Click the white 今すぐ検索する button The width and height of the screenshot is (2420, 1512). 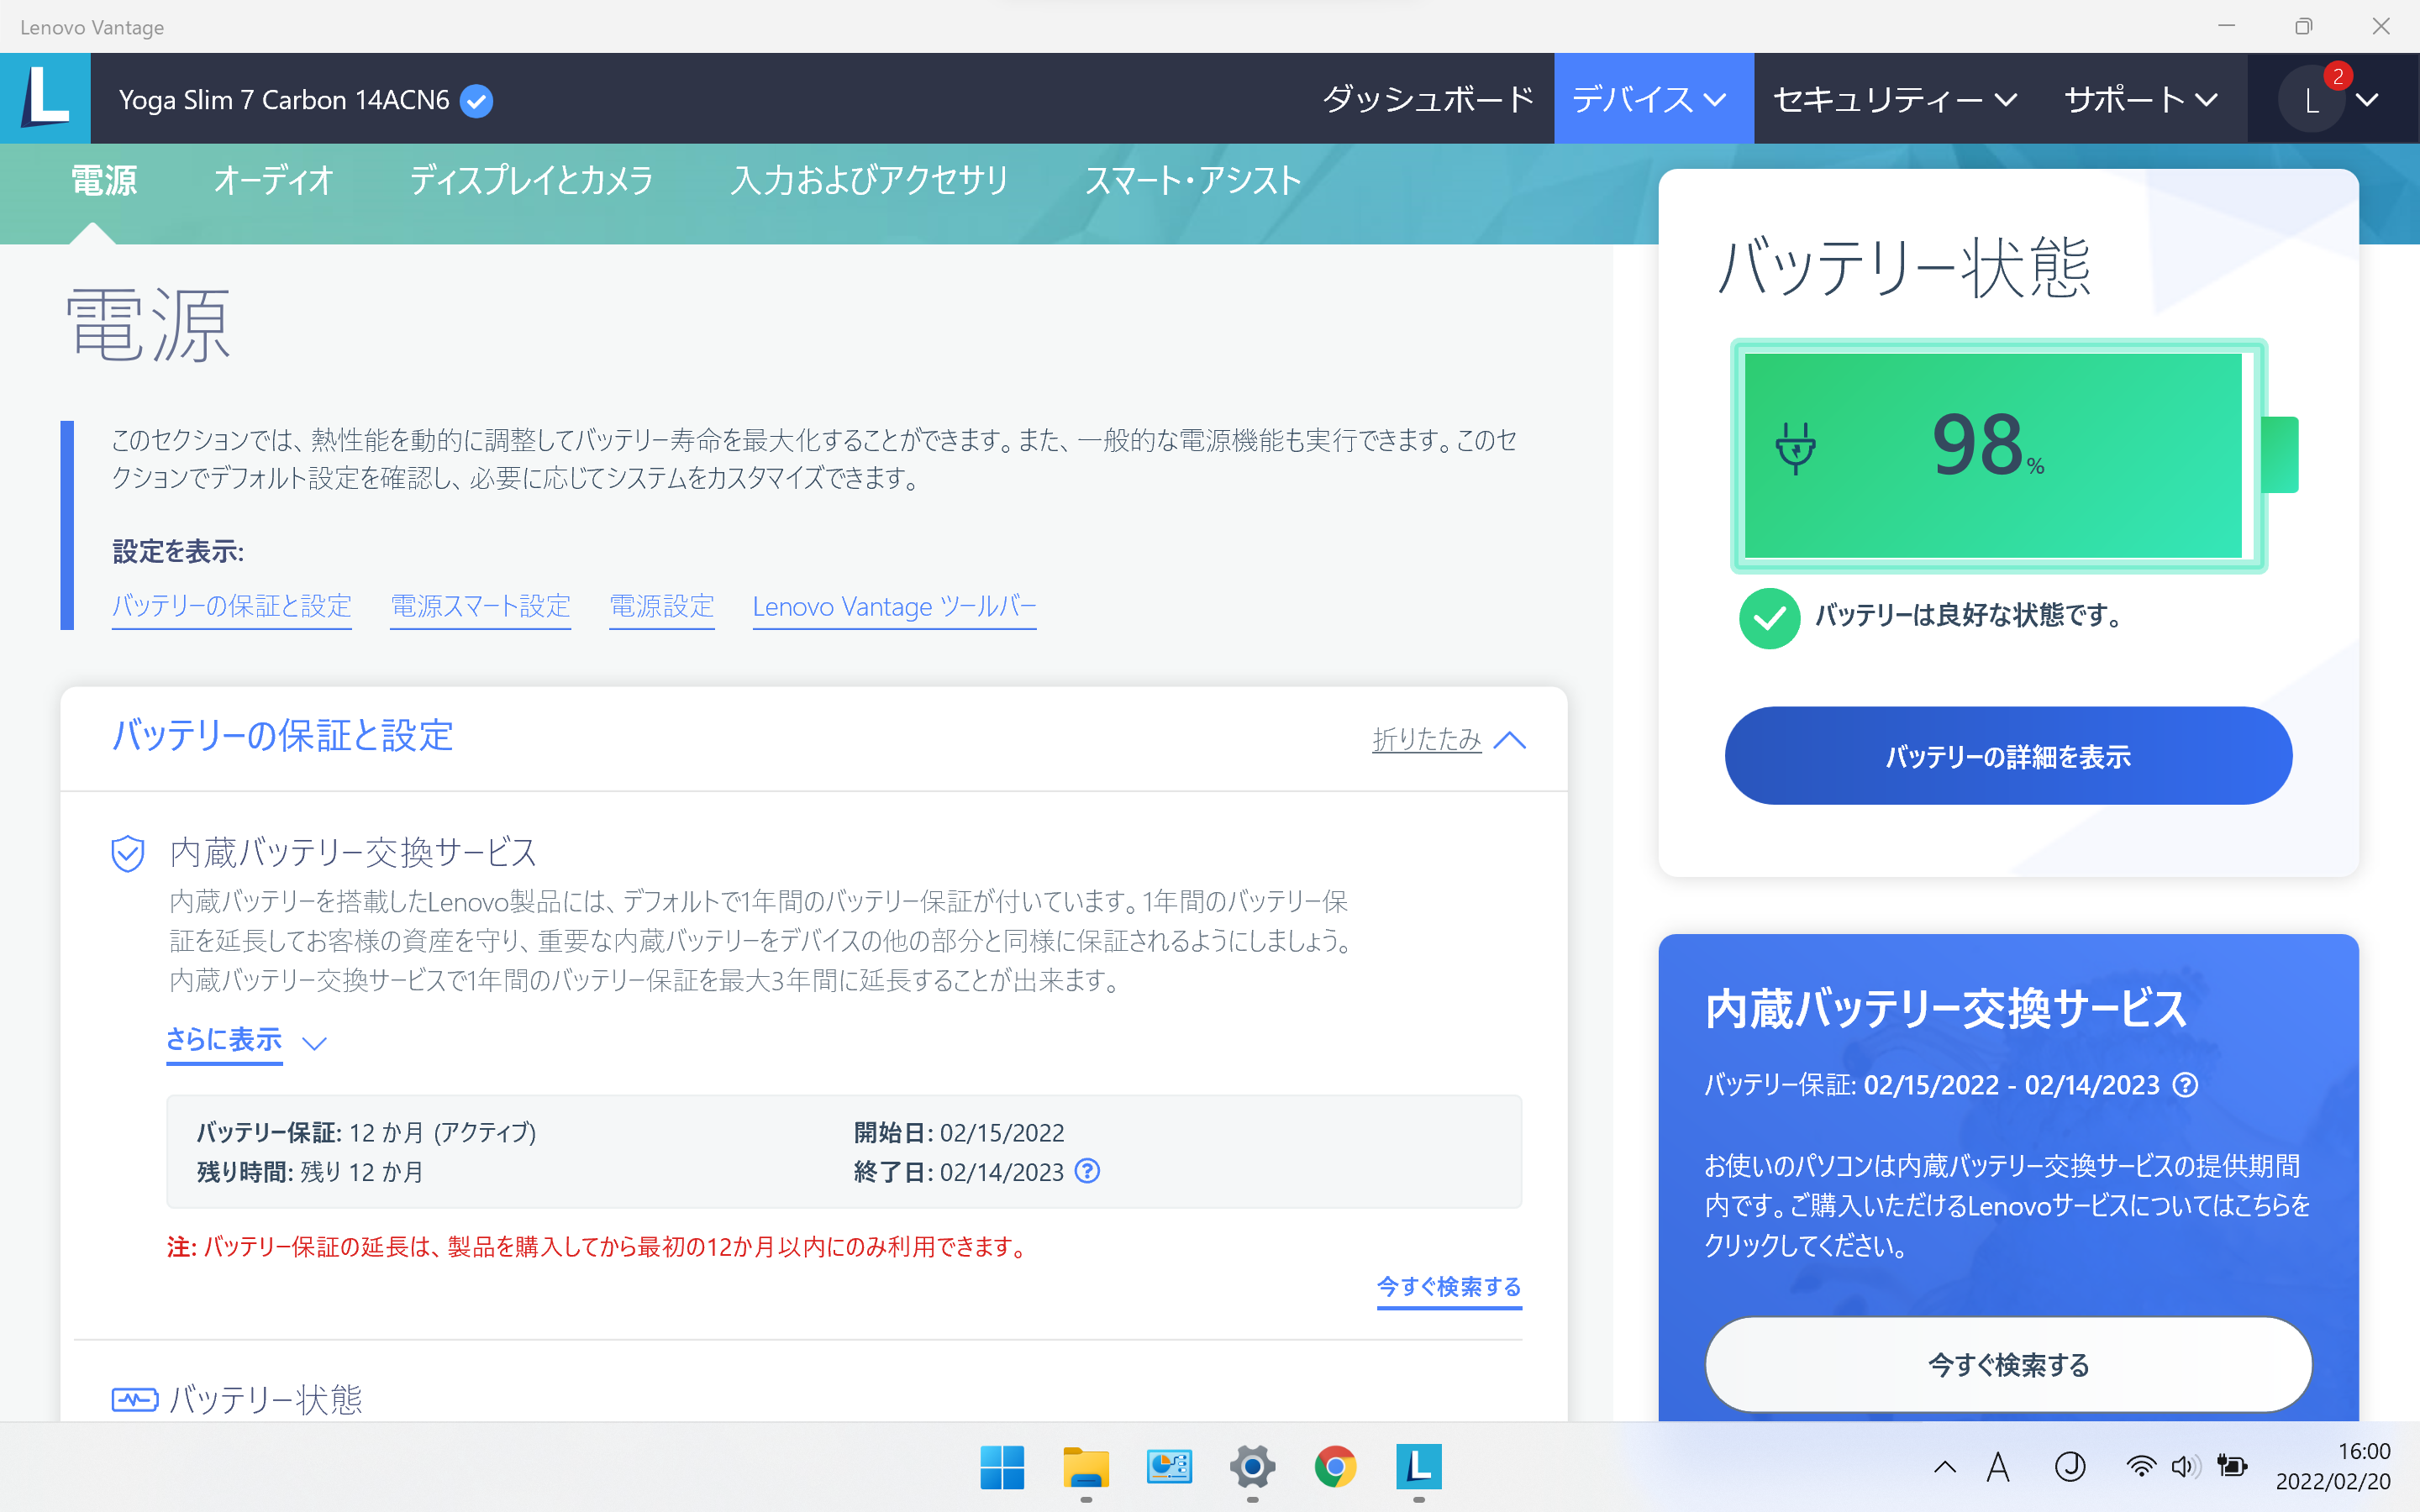(x=2008, y=1365)
